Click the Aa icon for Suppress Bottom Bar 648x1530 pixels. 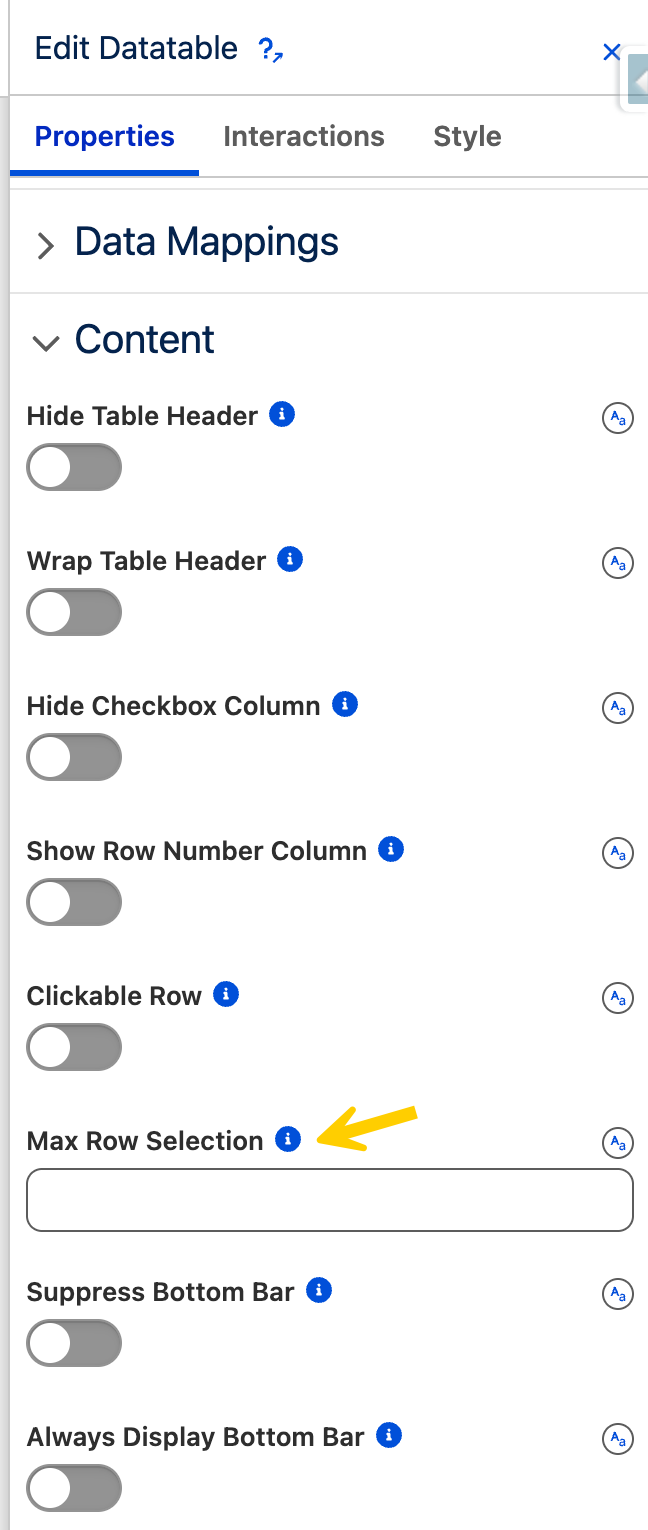[x=618, y=1294]
